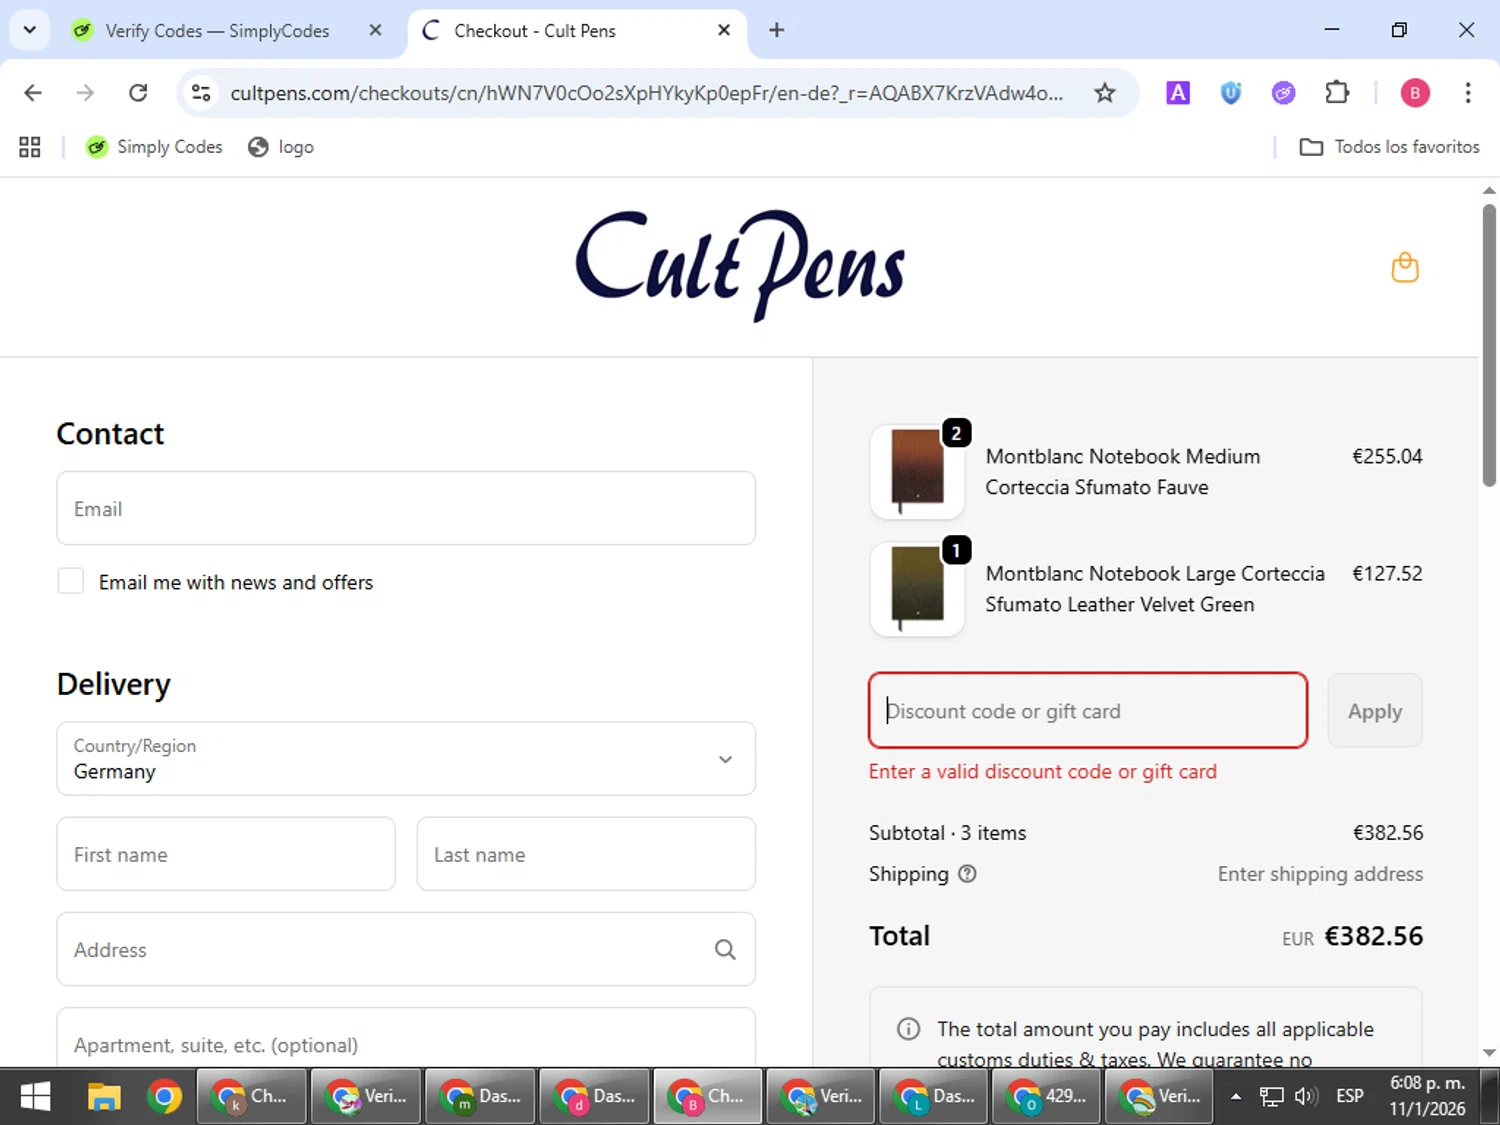Focus the Email field
The image size is (1500, 1125).
406,508
